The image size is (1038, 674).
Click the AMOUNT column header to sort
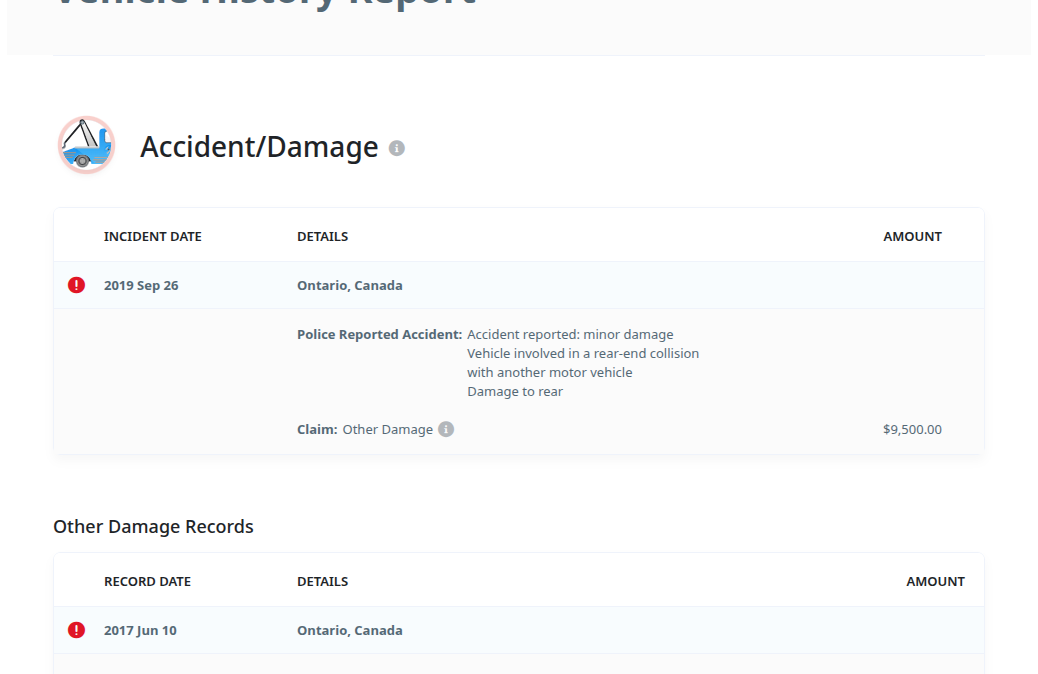click(x=912, y=236)
